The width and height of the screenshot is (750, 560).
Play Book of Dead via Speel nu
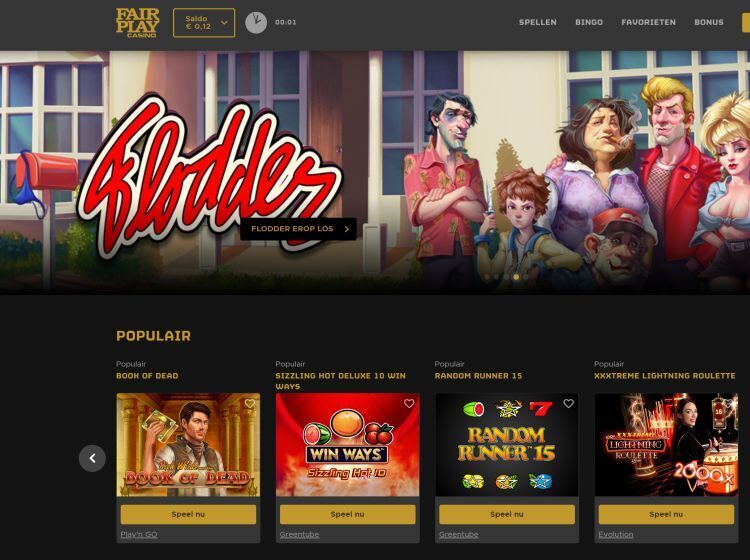coord(188,515)
